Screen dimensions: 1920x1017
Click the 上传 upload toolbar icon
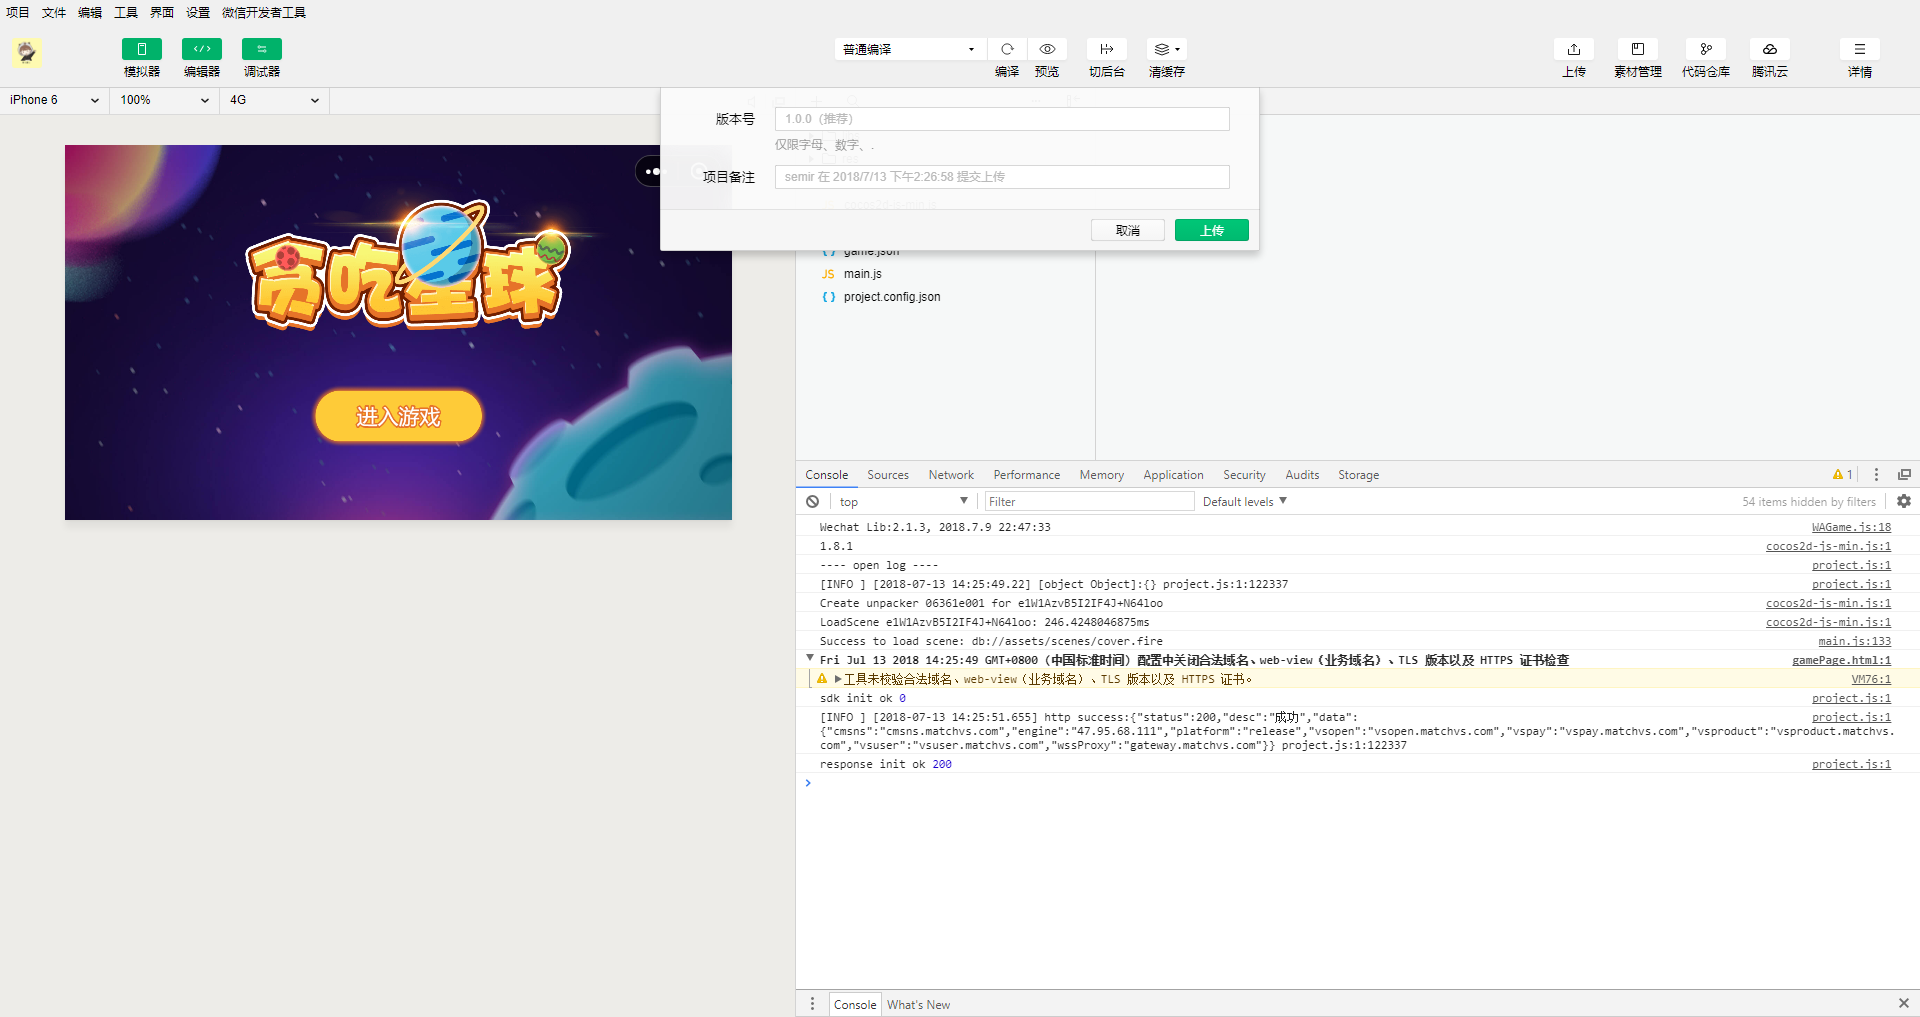(x=1574, y=49)
